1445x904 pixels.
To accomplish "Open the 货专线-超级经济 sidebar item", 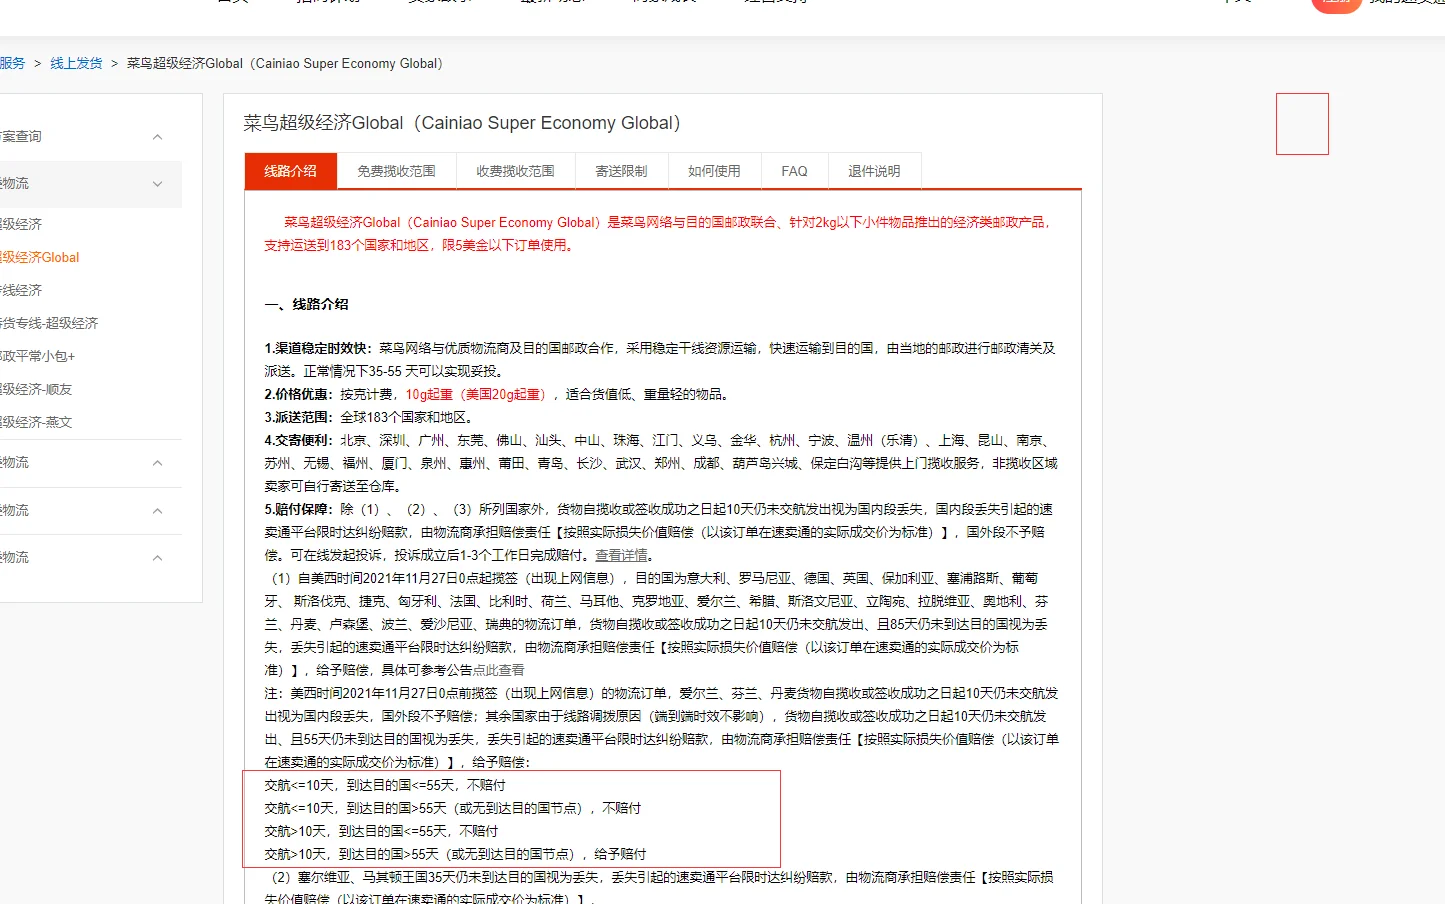I will 49,323.
